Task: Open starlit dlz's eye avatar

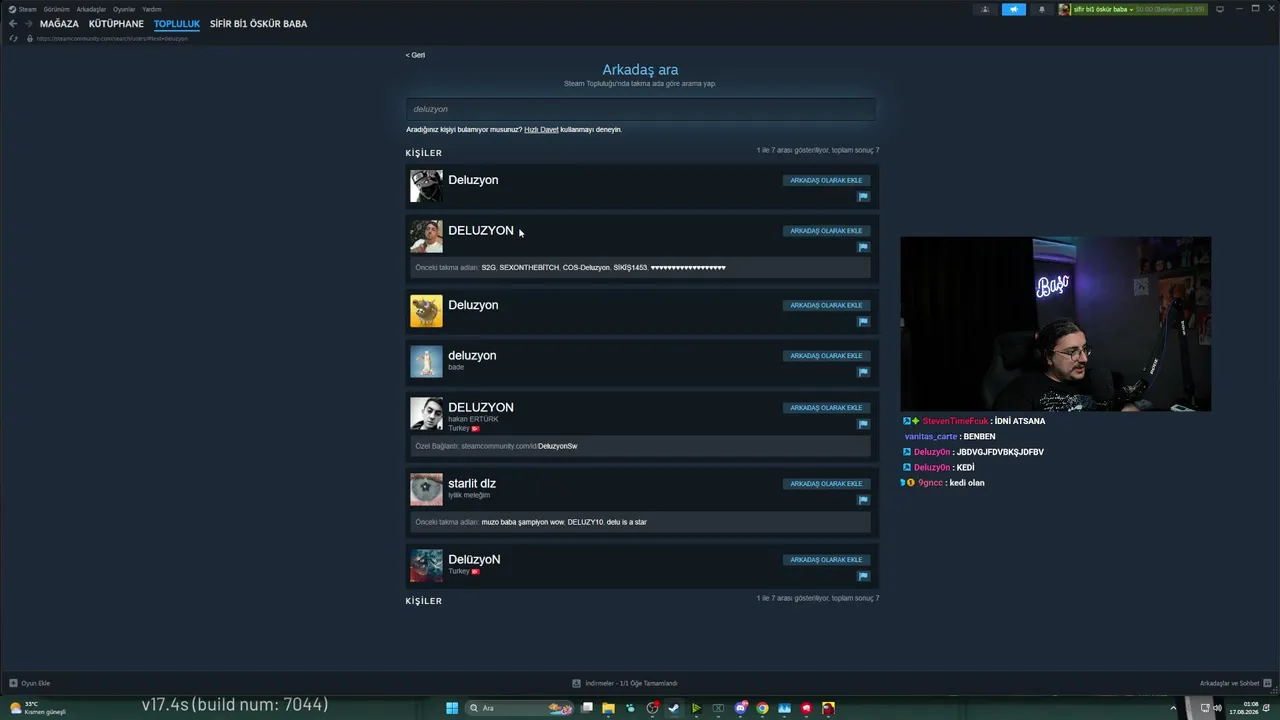Action: coord(426,489)
